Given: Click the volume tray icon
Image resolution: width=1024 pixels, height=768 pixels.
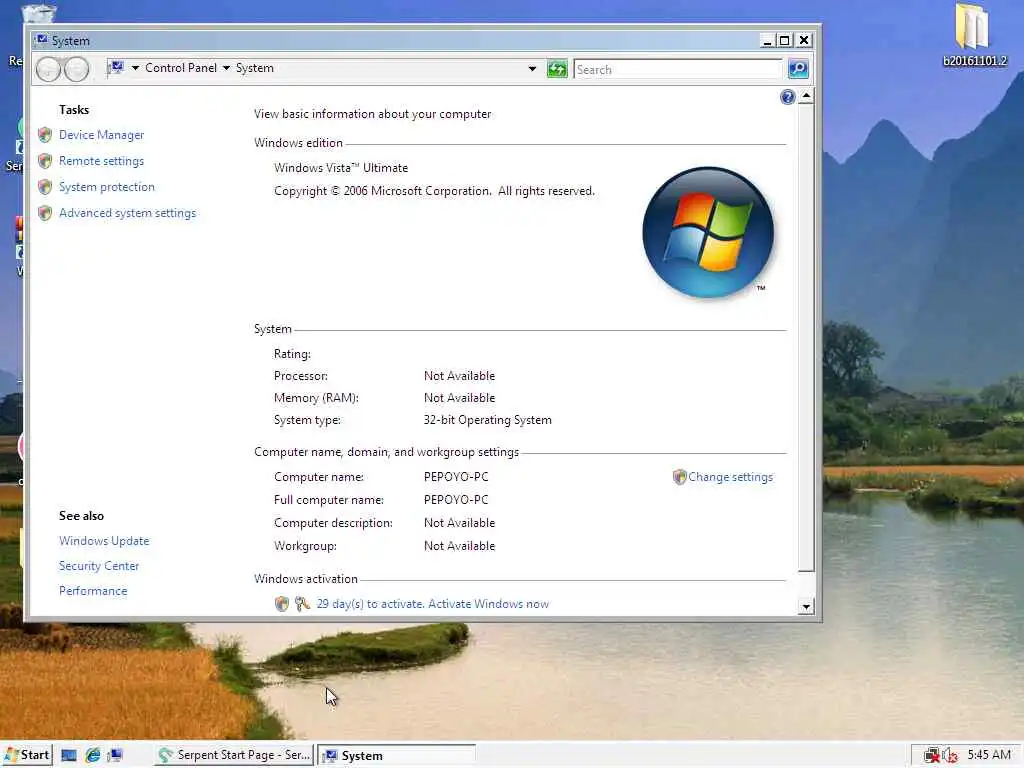Looking at the screenshot, I should [x=950, y=756].
